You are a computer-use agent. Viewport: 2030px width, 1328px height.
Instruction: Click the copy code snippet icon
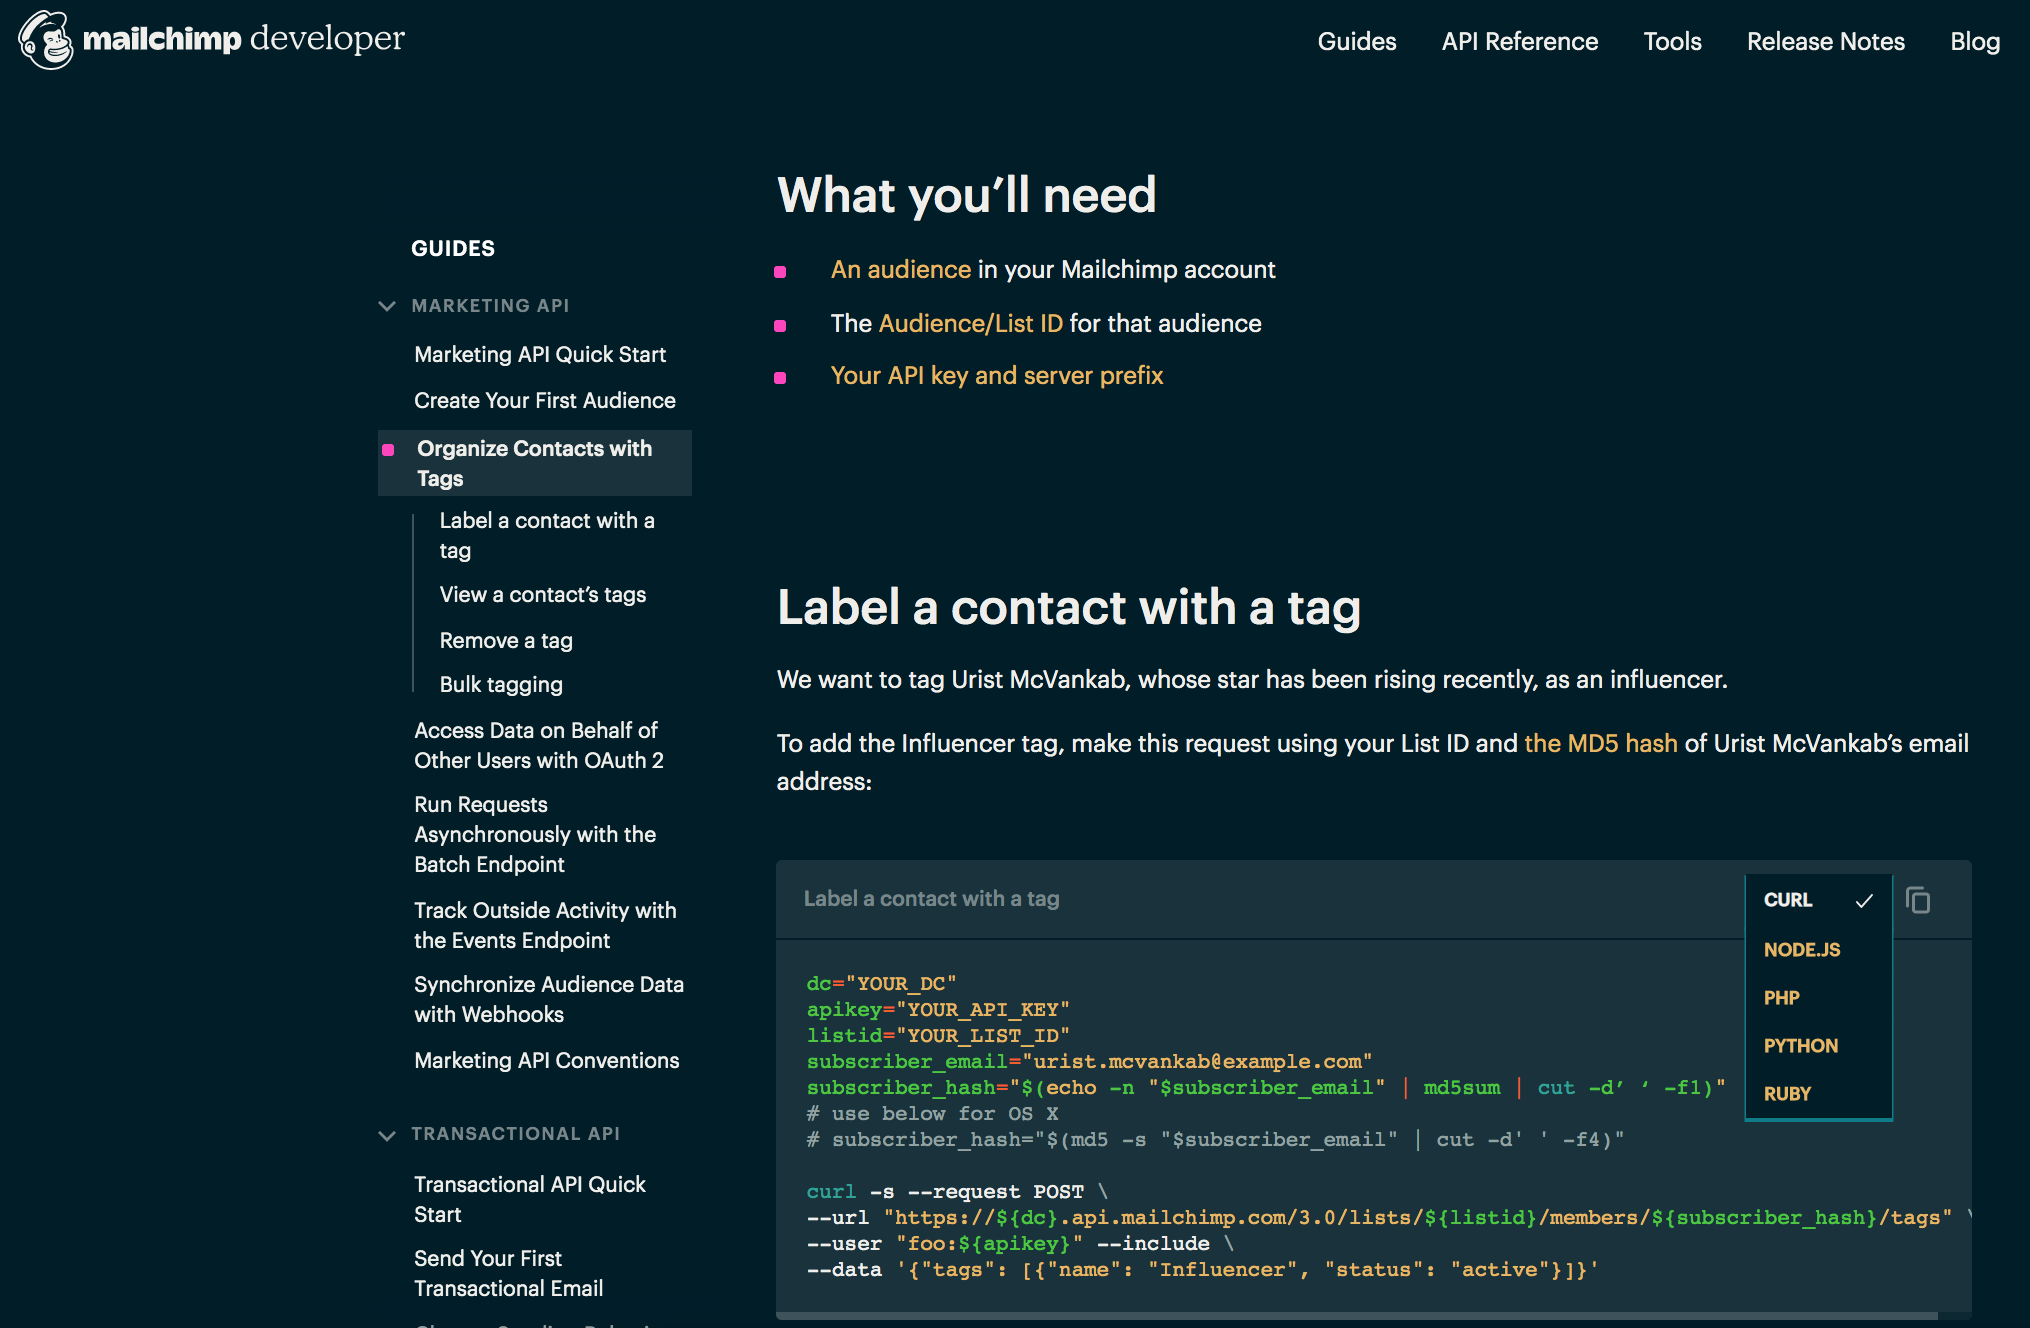1919,900
